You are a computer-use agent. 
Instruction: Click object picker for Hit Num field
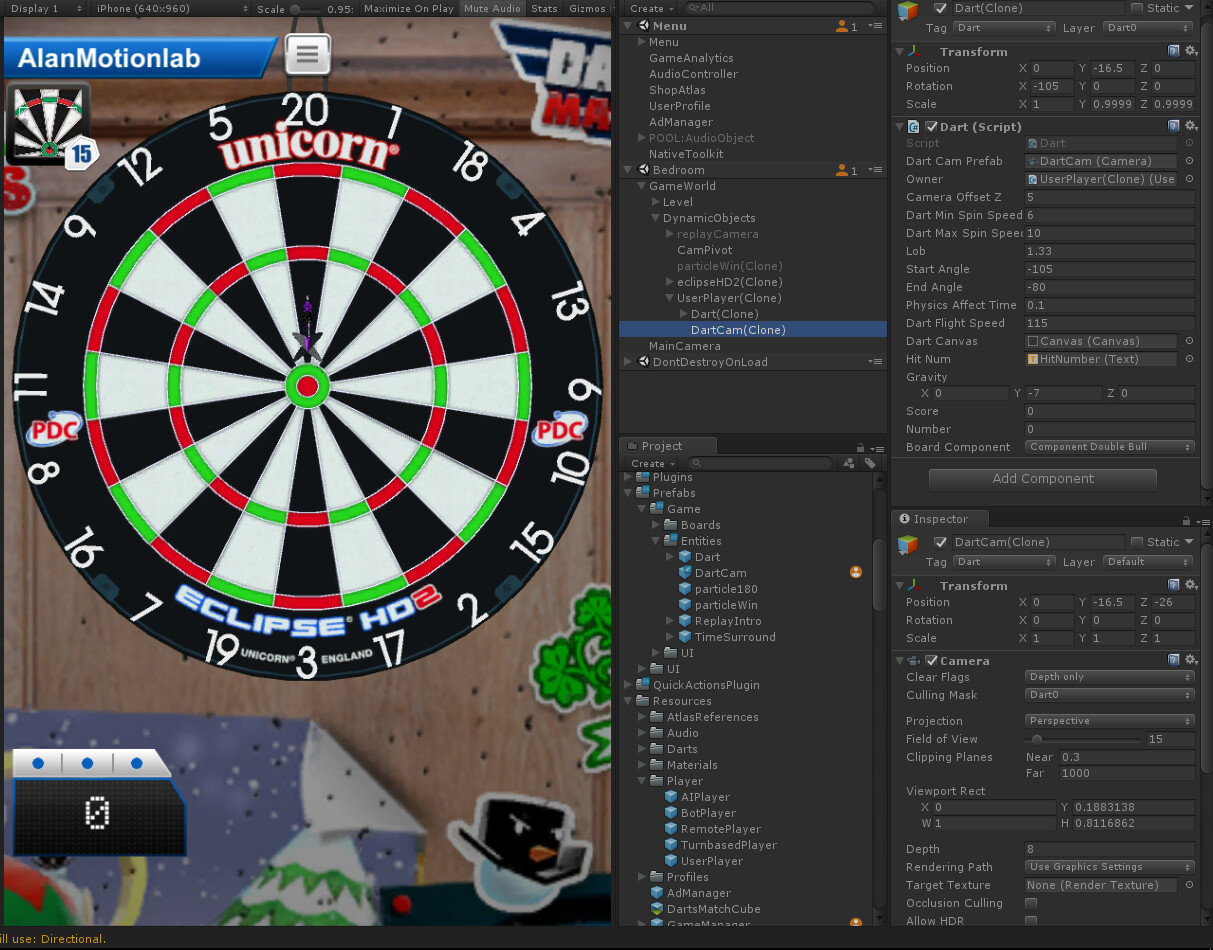[x=1189, y=359]
